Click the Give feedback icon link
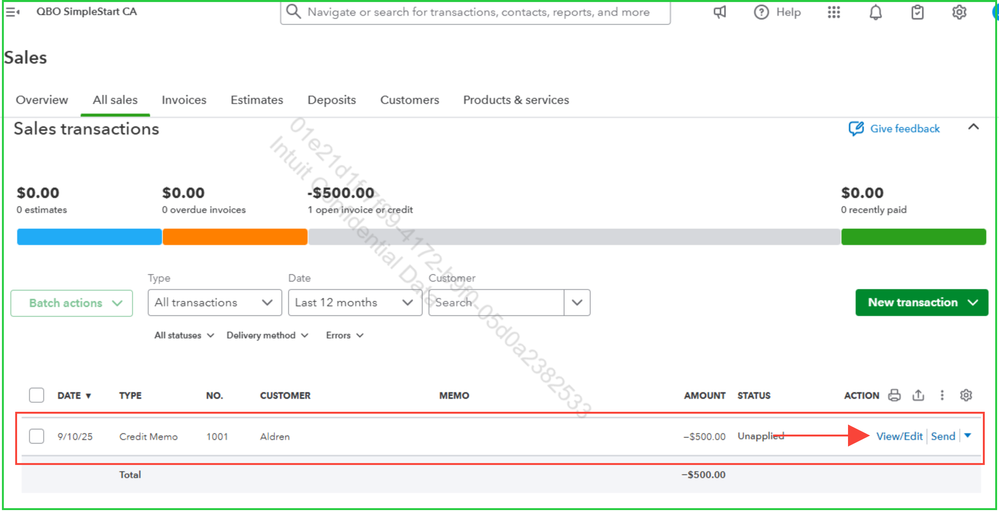 point(895,129)
